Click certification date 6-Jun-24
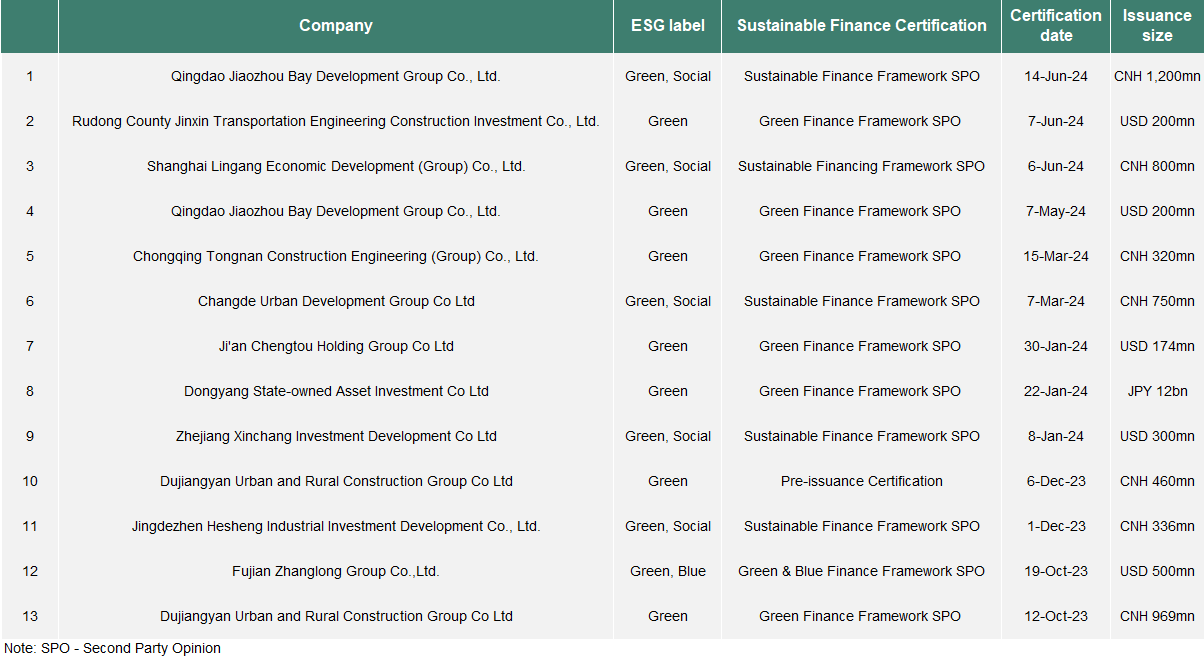 [1056, 166]
